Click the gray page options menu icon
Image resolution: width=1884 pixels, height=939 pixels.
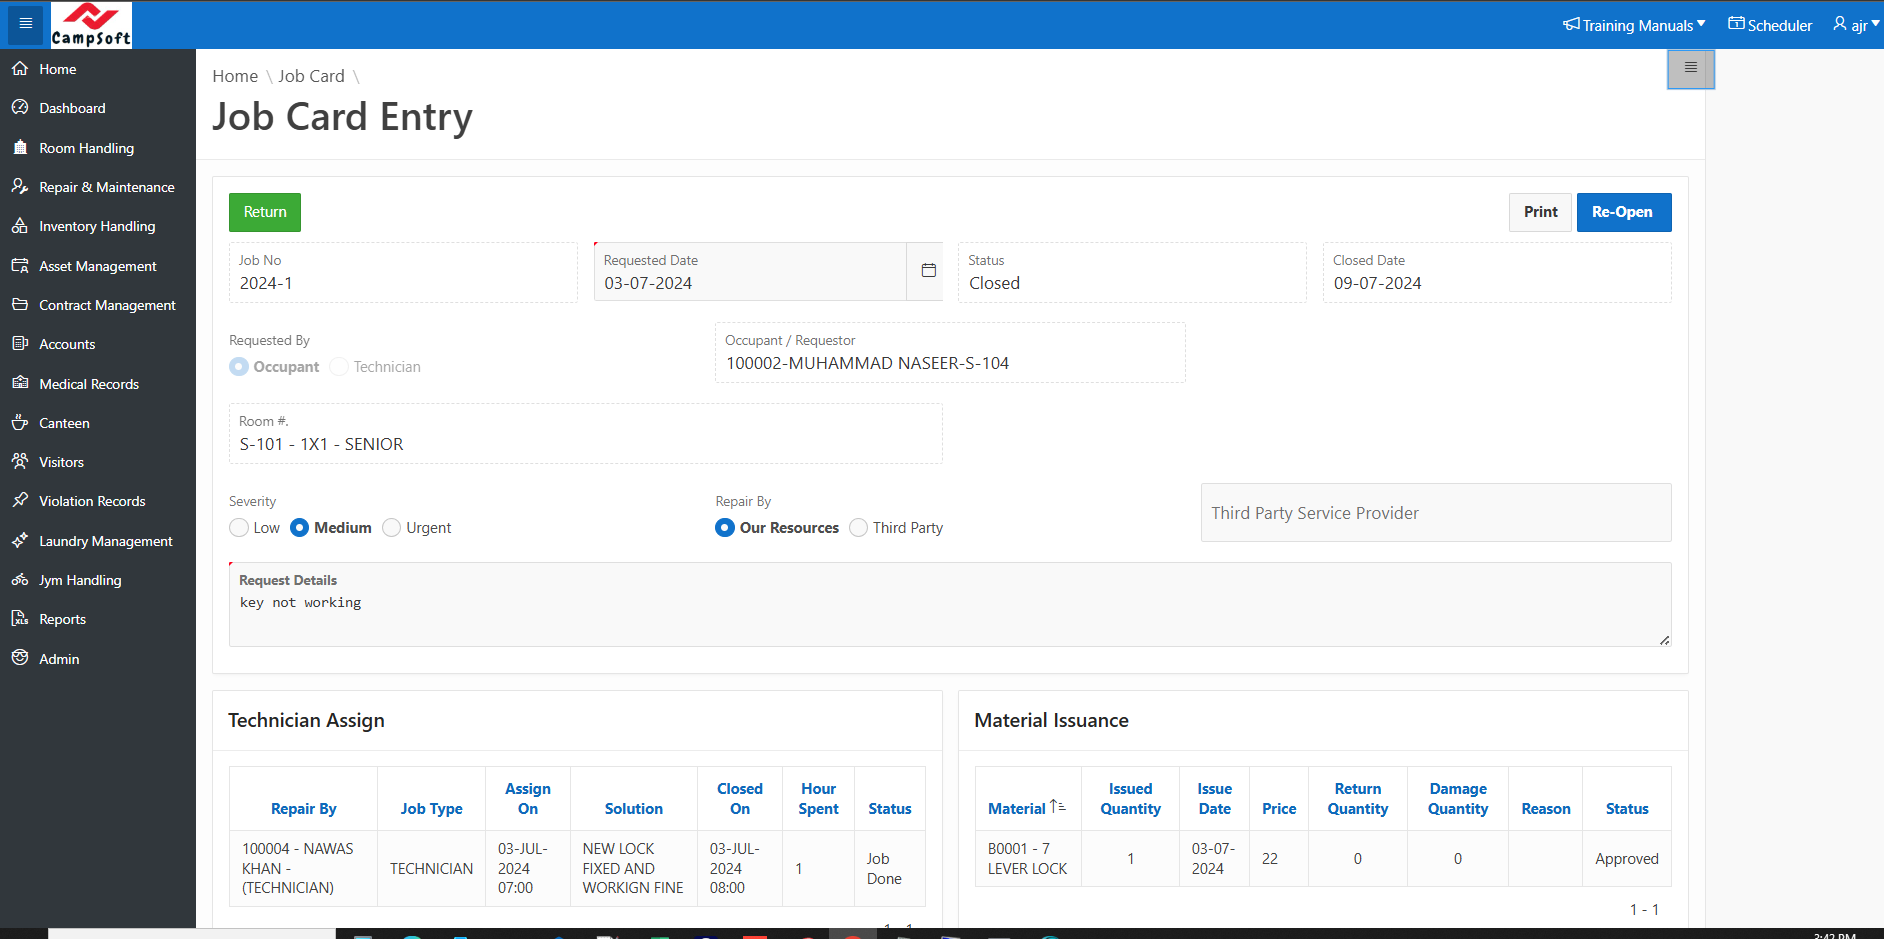coord(1690,68)
